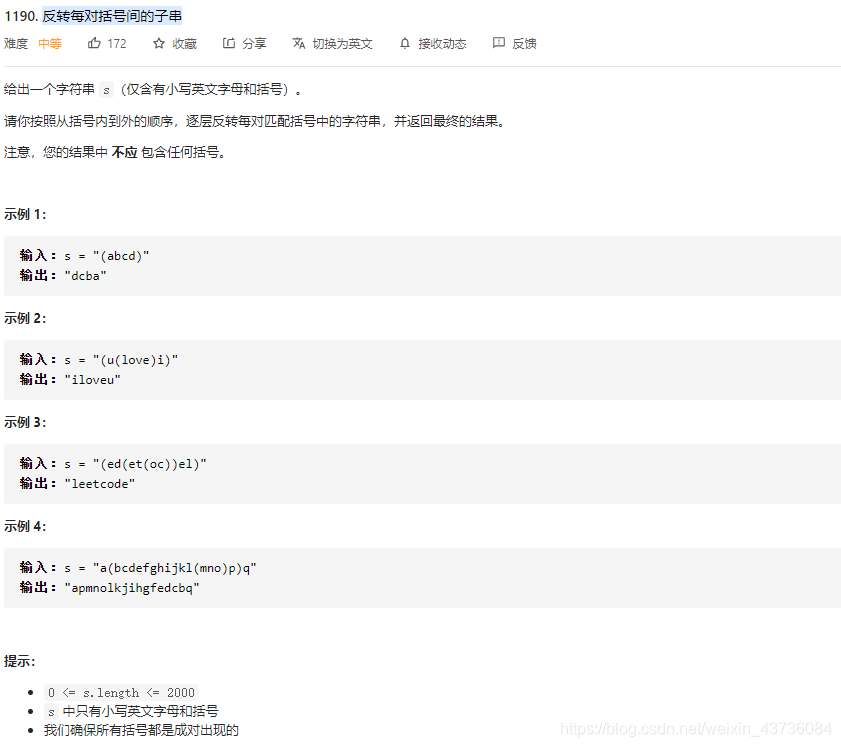
Task: Click the bold 不应 text
Action: [124, 153]
